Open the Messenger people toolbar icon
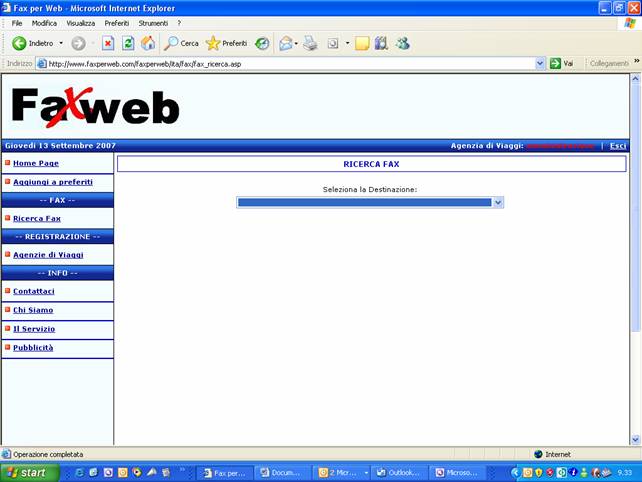The height and width of the screenshot is (482, 642). click(x=402, y=43)
